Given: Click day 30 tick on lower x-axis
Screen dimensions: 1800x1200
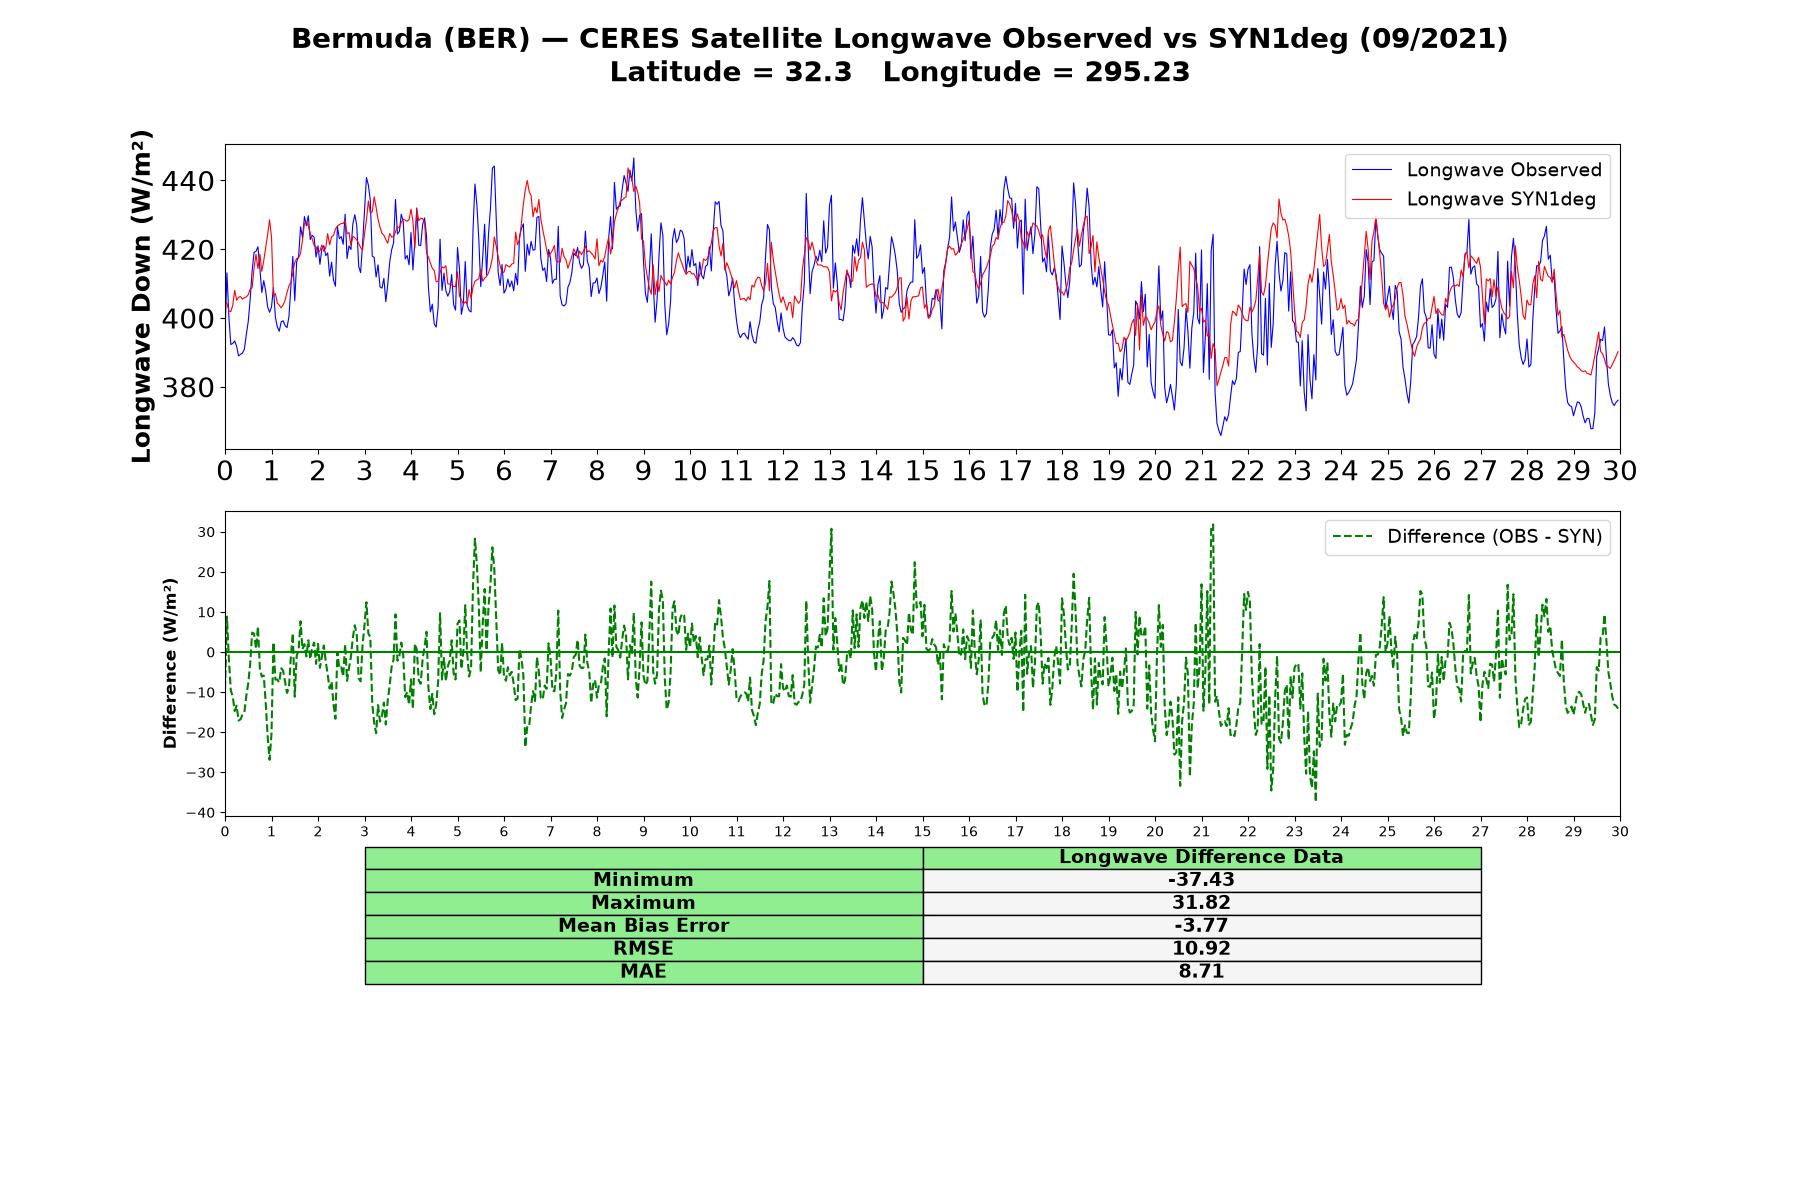Looking at the screenshot, I should coord(1619,831).
